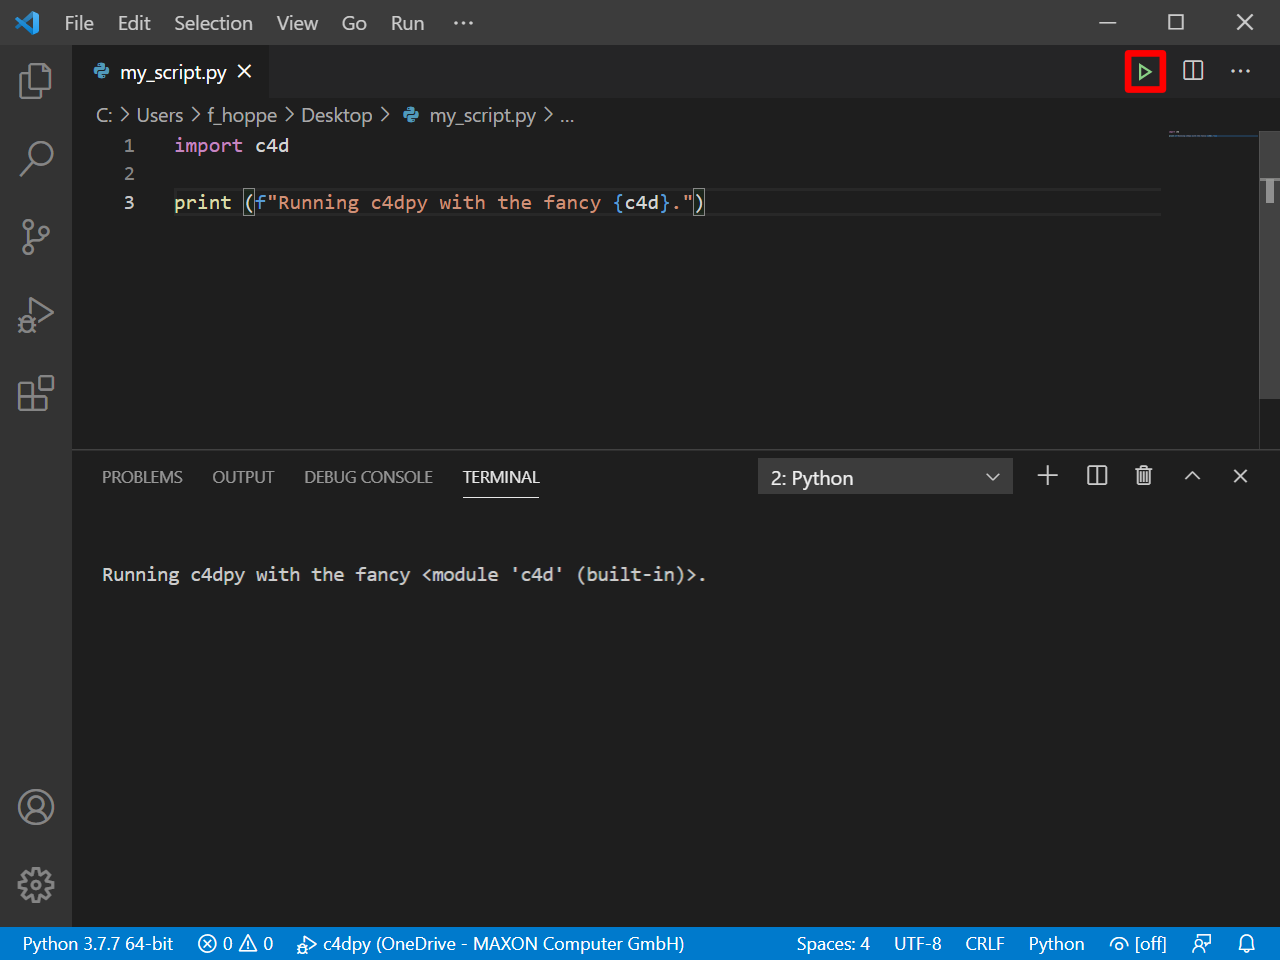Expand the breadcrumb ellipsis after my_script.py
Viewport: 1280px width, 960px height.
pyautogui.click(x=567, y=115)
